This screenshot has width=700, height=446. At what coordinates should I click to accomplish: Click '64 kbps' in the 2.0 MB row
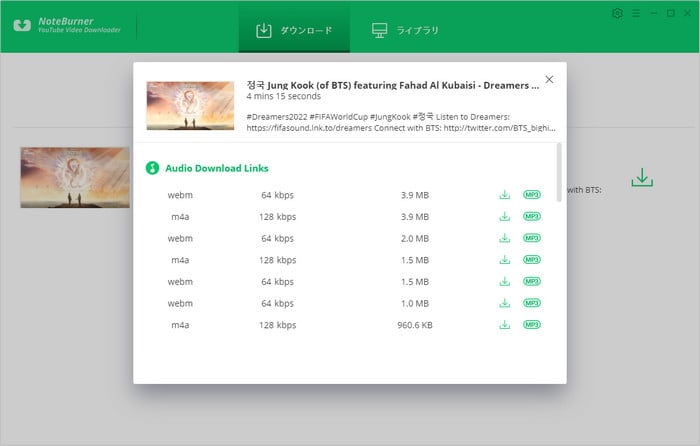(278, 238)
